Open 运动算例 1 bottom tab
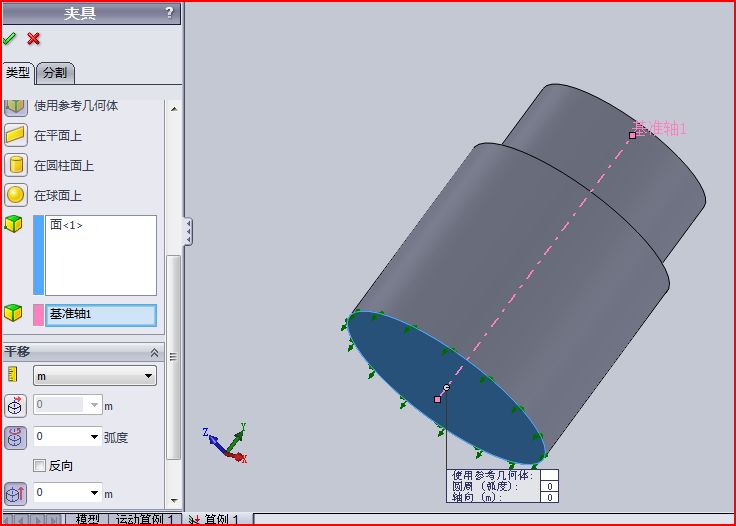Viewport: 736px width, 526px height. (145, 519)
